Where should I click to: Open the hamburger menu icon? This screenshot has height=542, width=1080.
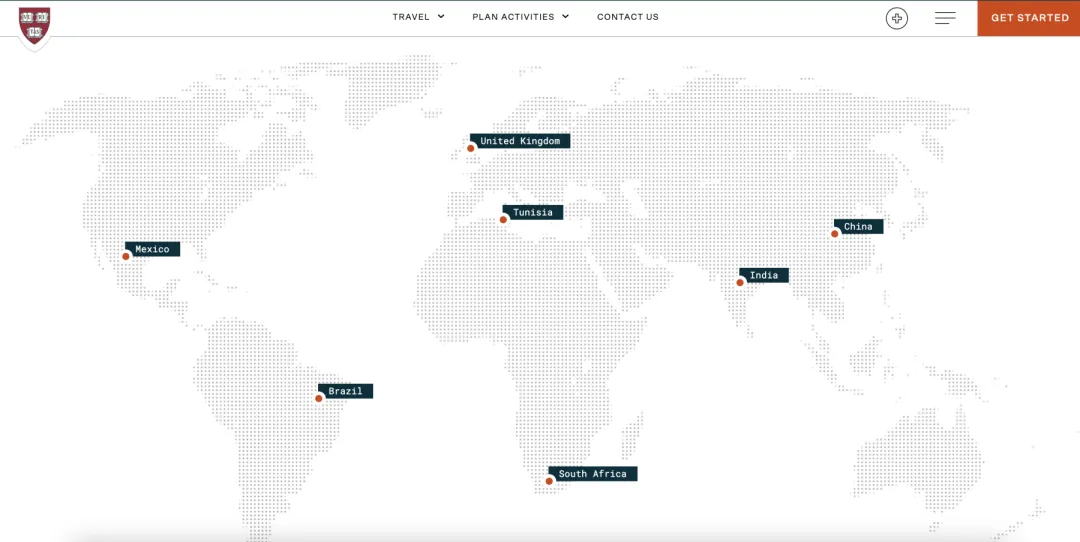coord(945,18)
